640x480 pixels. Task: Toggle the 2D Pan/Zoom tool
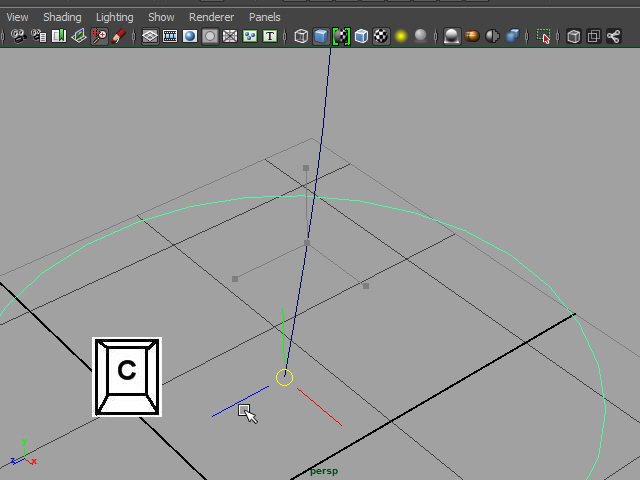(x=99, y=36)
